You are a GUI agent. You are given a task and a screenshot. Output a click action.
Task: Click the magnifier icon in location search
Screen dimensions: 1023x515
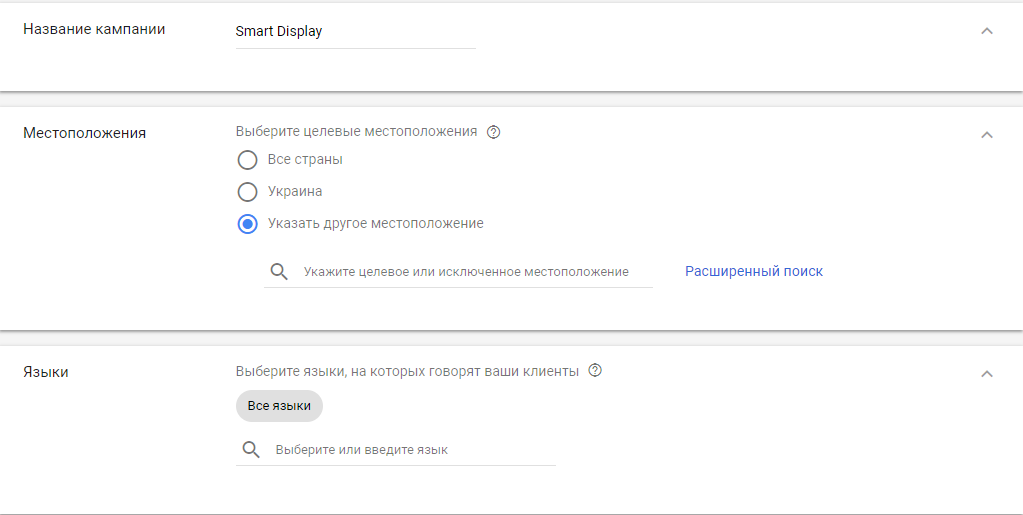pos(280,271)
